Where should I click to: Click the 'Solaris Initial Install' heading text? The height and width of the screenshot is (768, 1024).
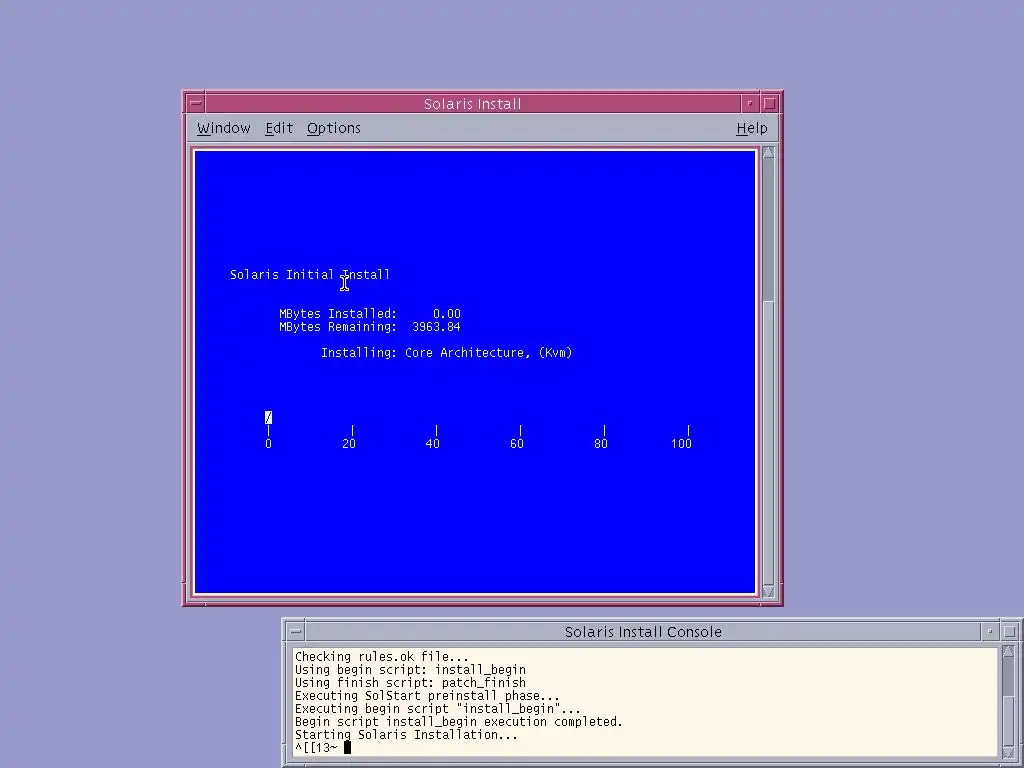pyautogui.click(x=310, y=275)
